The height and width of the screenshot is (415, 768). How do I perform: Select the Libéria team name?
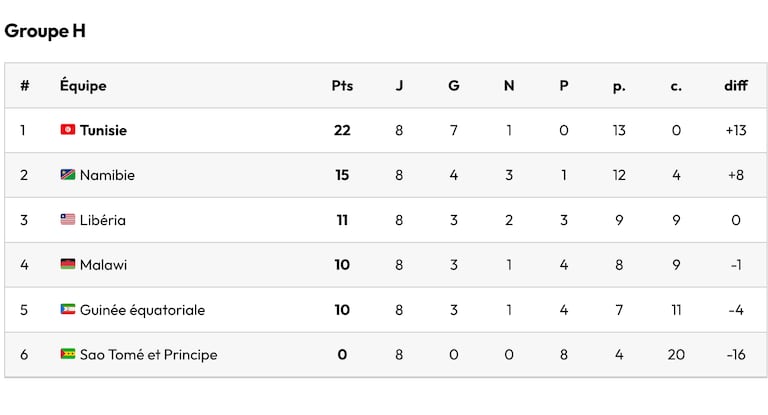(x=103, y=220)
